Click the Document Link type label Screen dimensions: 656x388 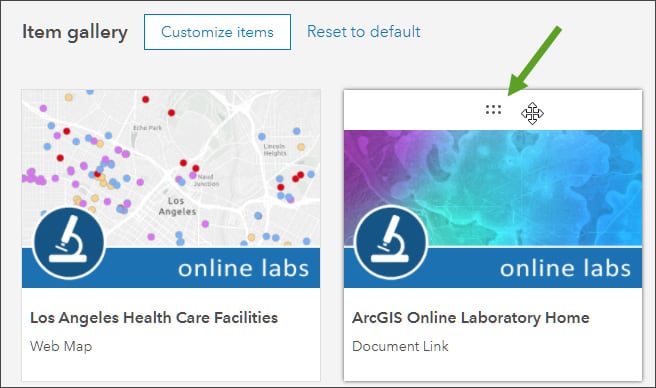[x=400, y=346]
